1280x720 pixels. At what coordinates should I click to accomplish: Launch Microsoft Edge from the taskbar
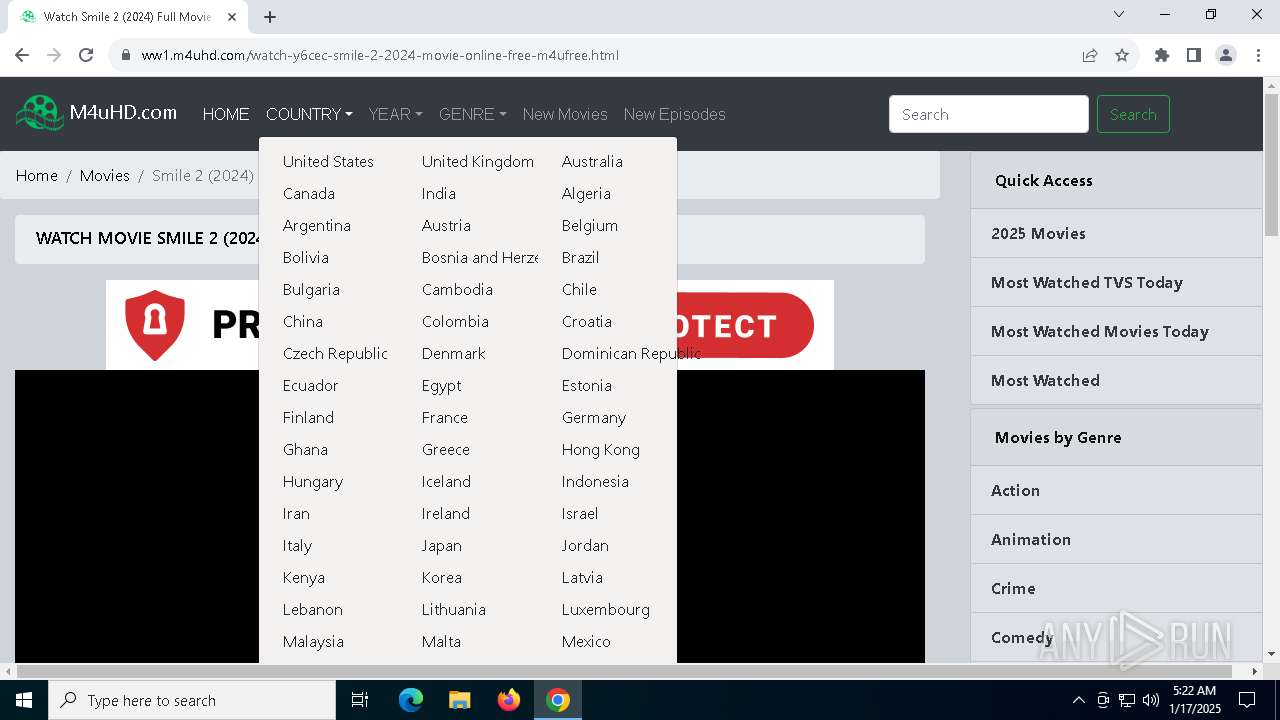[x=411, y=700]
